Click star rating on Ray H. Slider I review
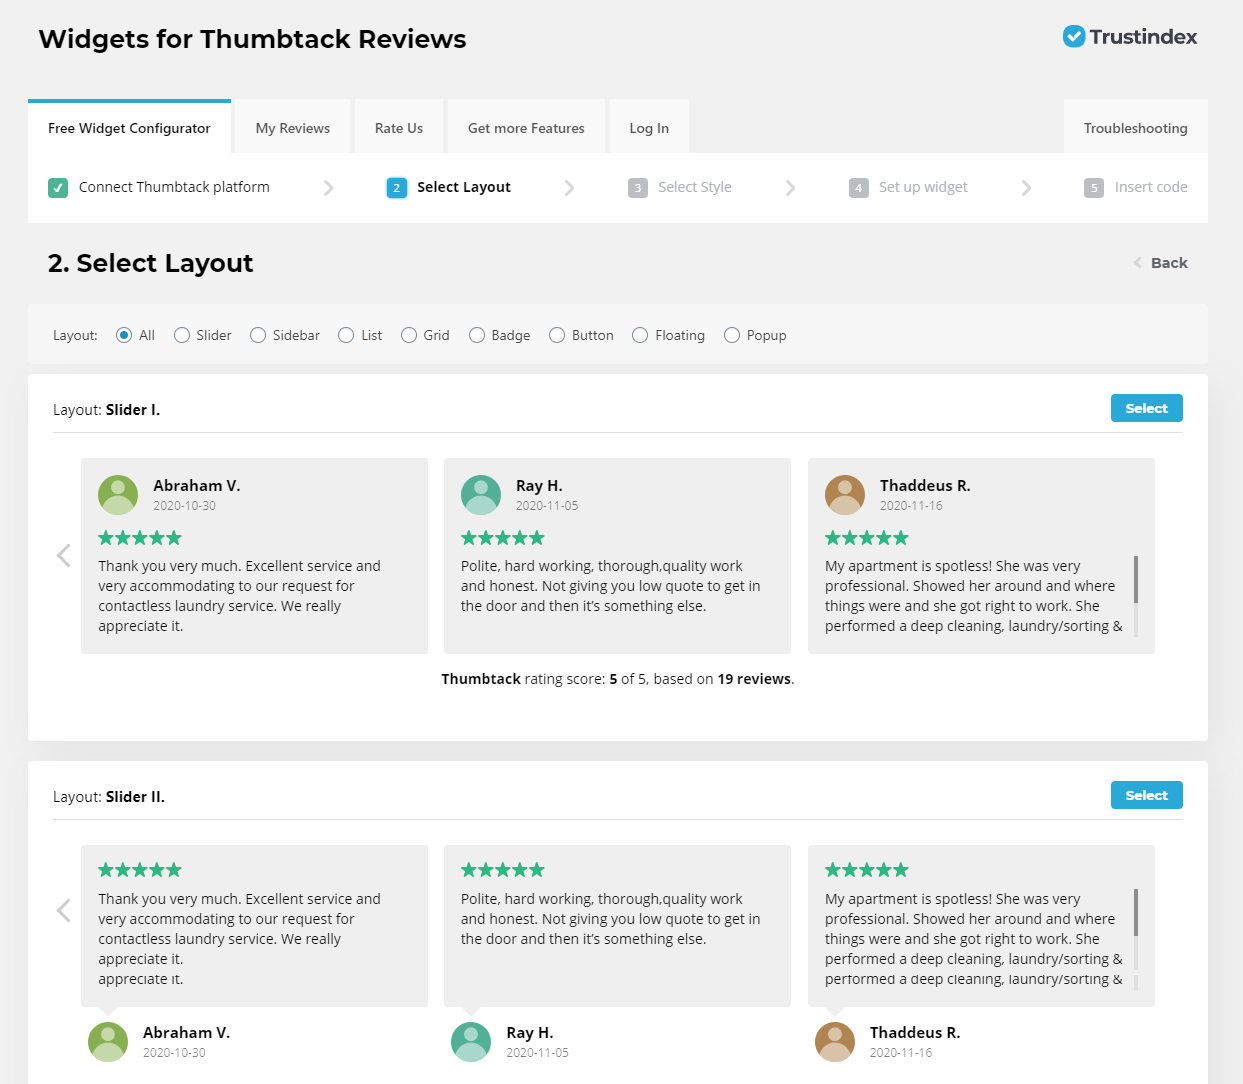Image resolution: width=1243 pixels, height=1084 pixels. click(x=503, y=538)
